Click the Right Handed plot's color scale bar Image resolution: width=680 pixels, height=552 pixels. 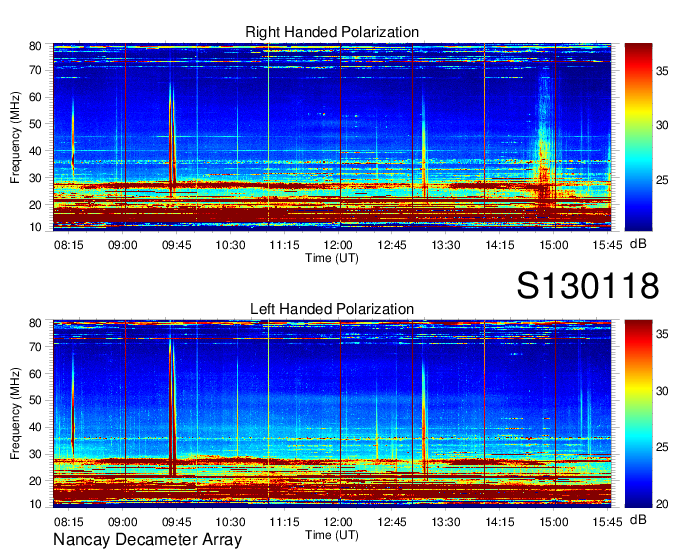638,137
